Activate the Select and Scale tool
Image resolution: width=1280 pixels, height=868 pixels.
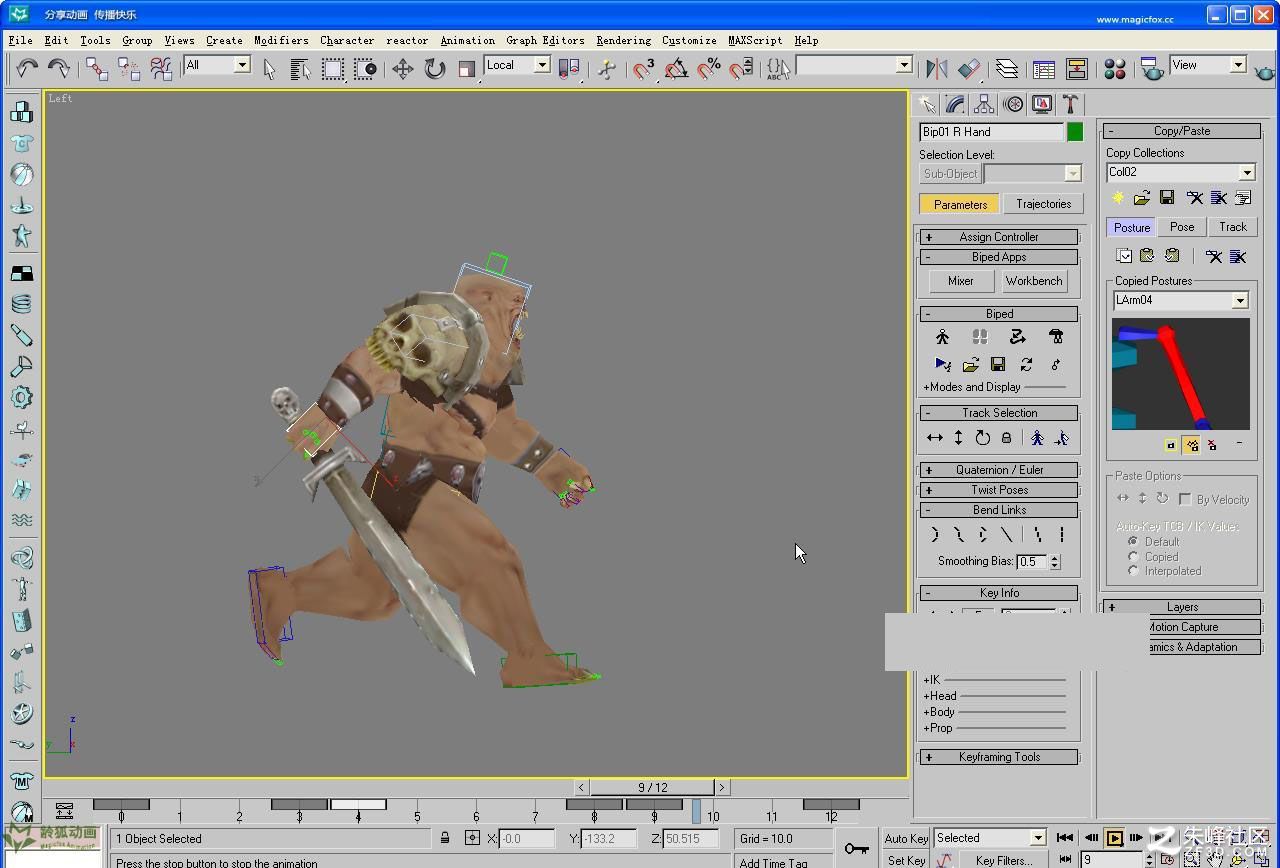click(x=466, y=68)
